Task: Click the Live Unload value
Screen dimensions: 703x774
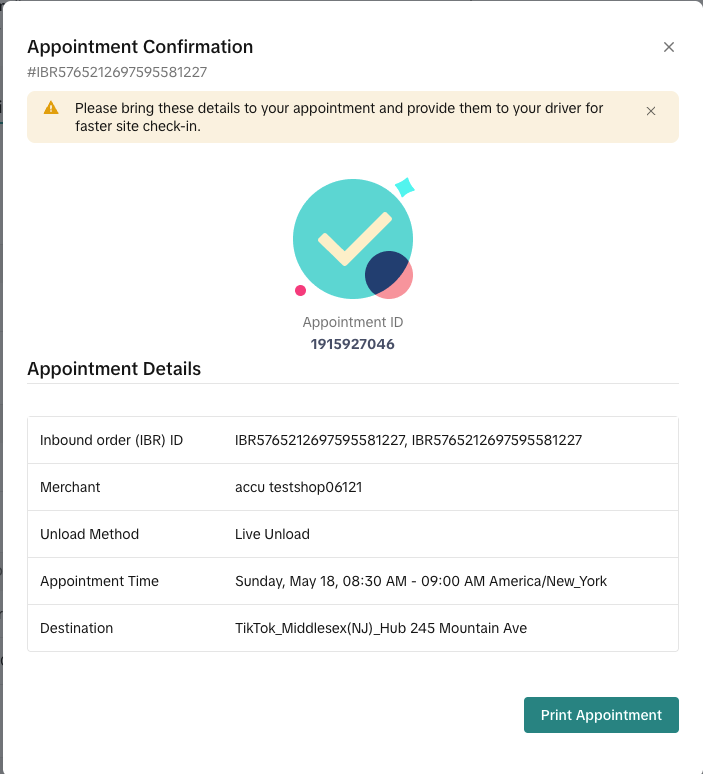Action: tap(272, 534)
